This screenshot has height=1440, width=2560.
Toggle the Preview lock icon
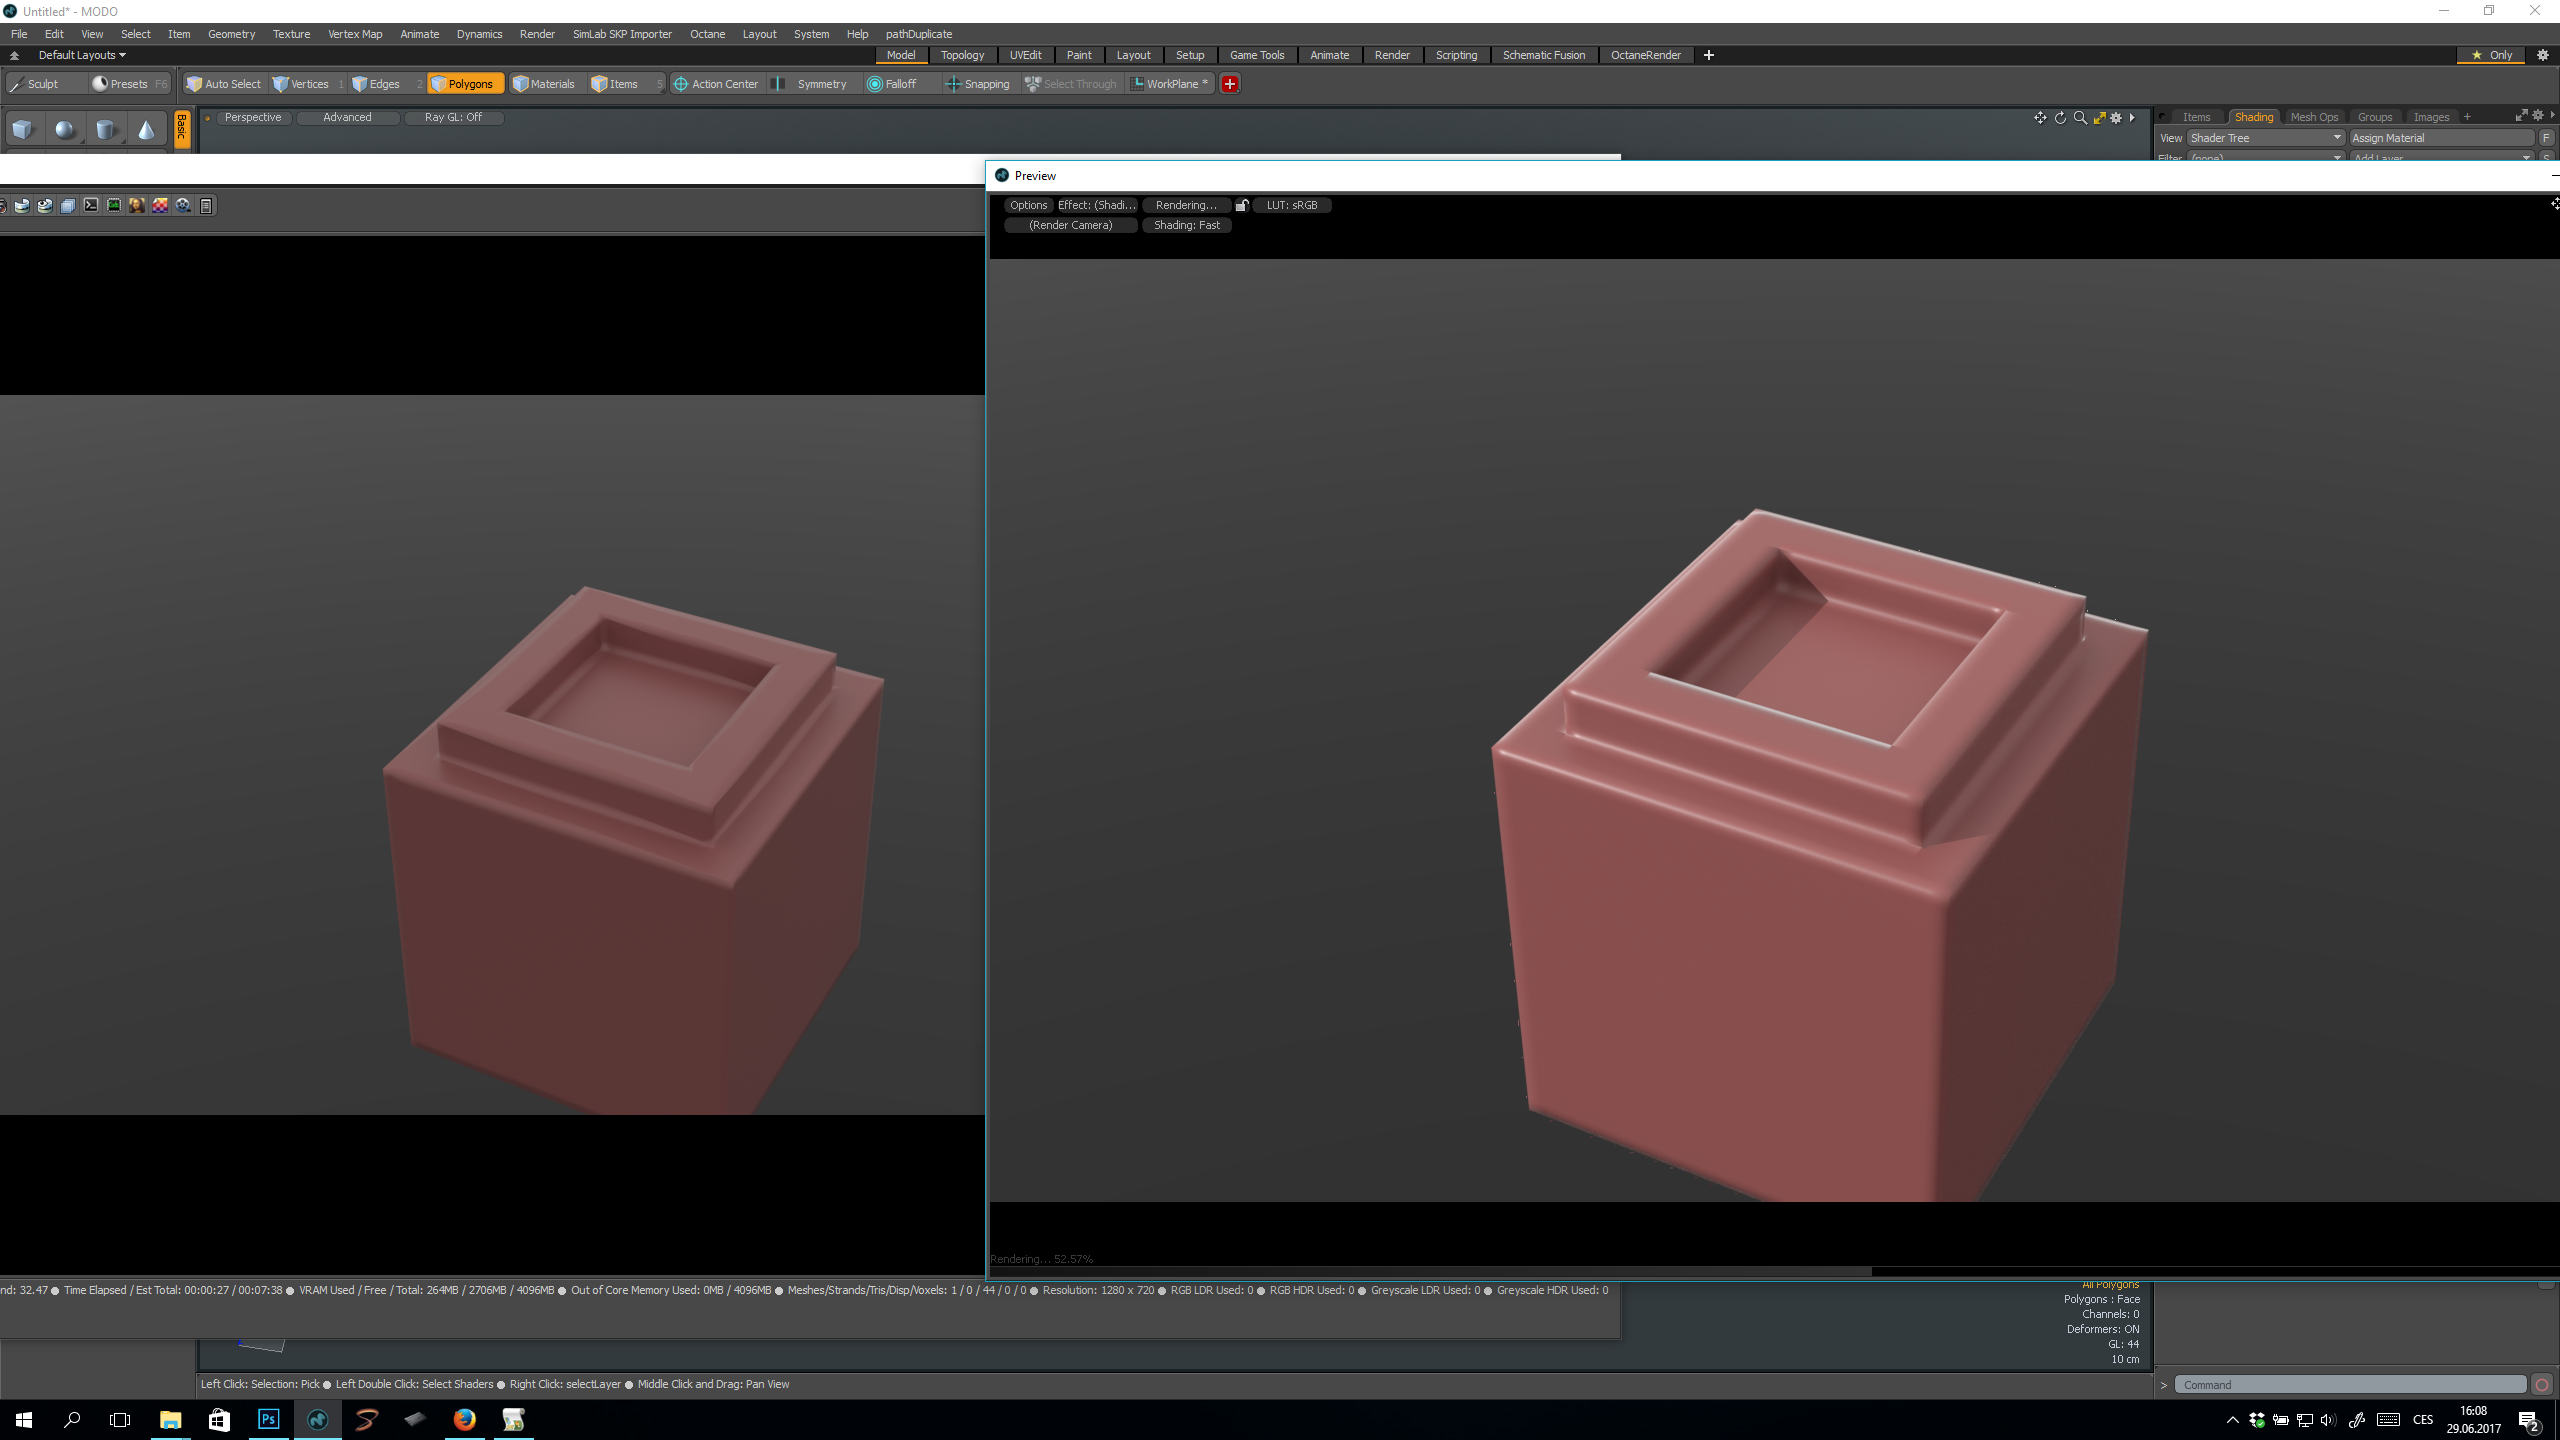tap(1241, 205)
